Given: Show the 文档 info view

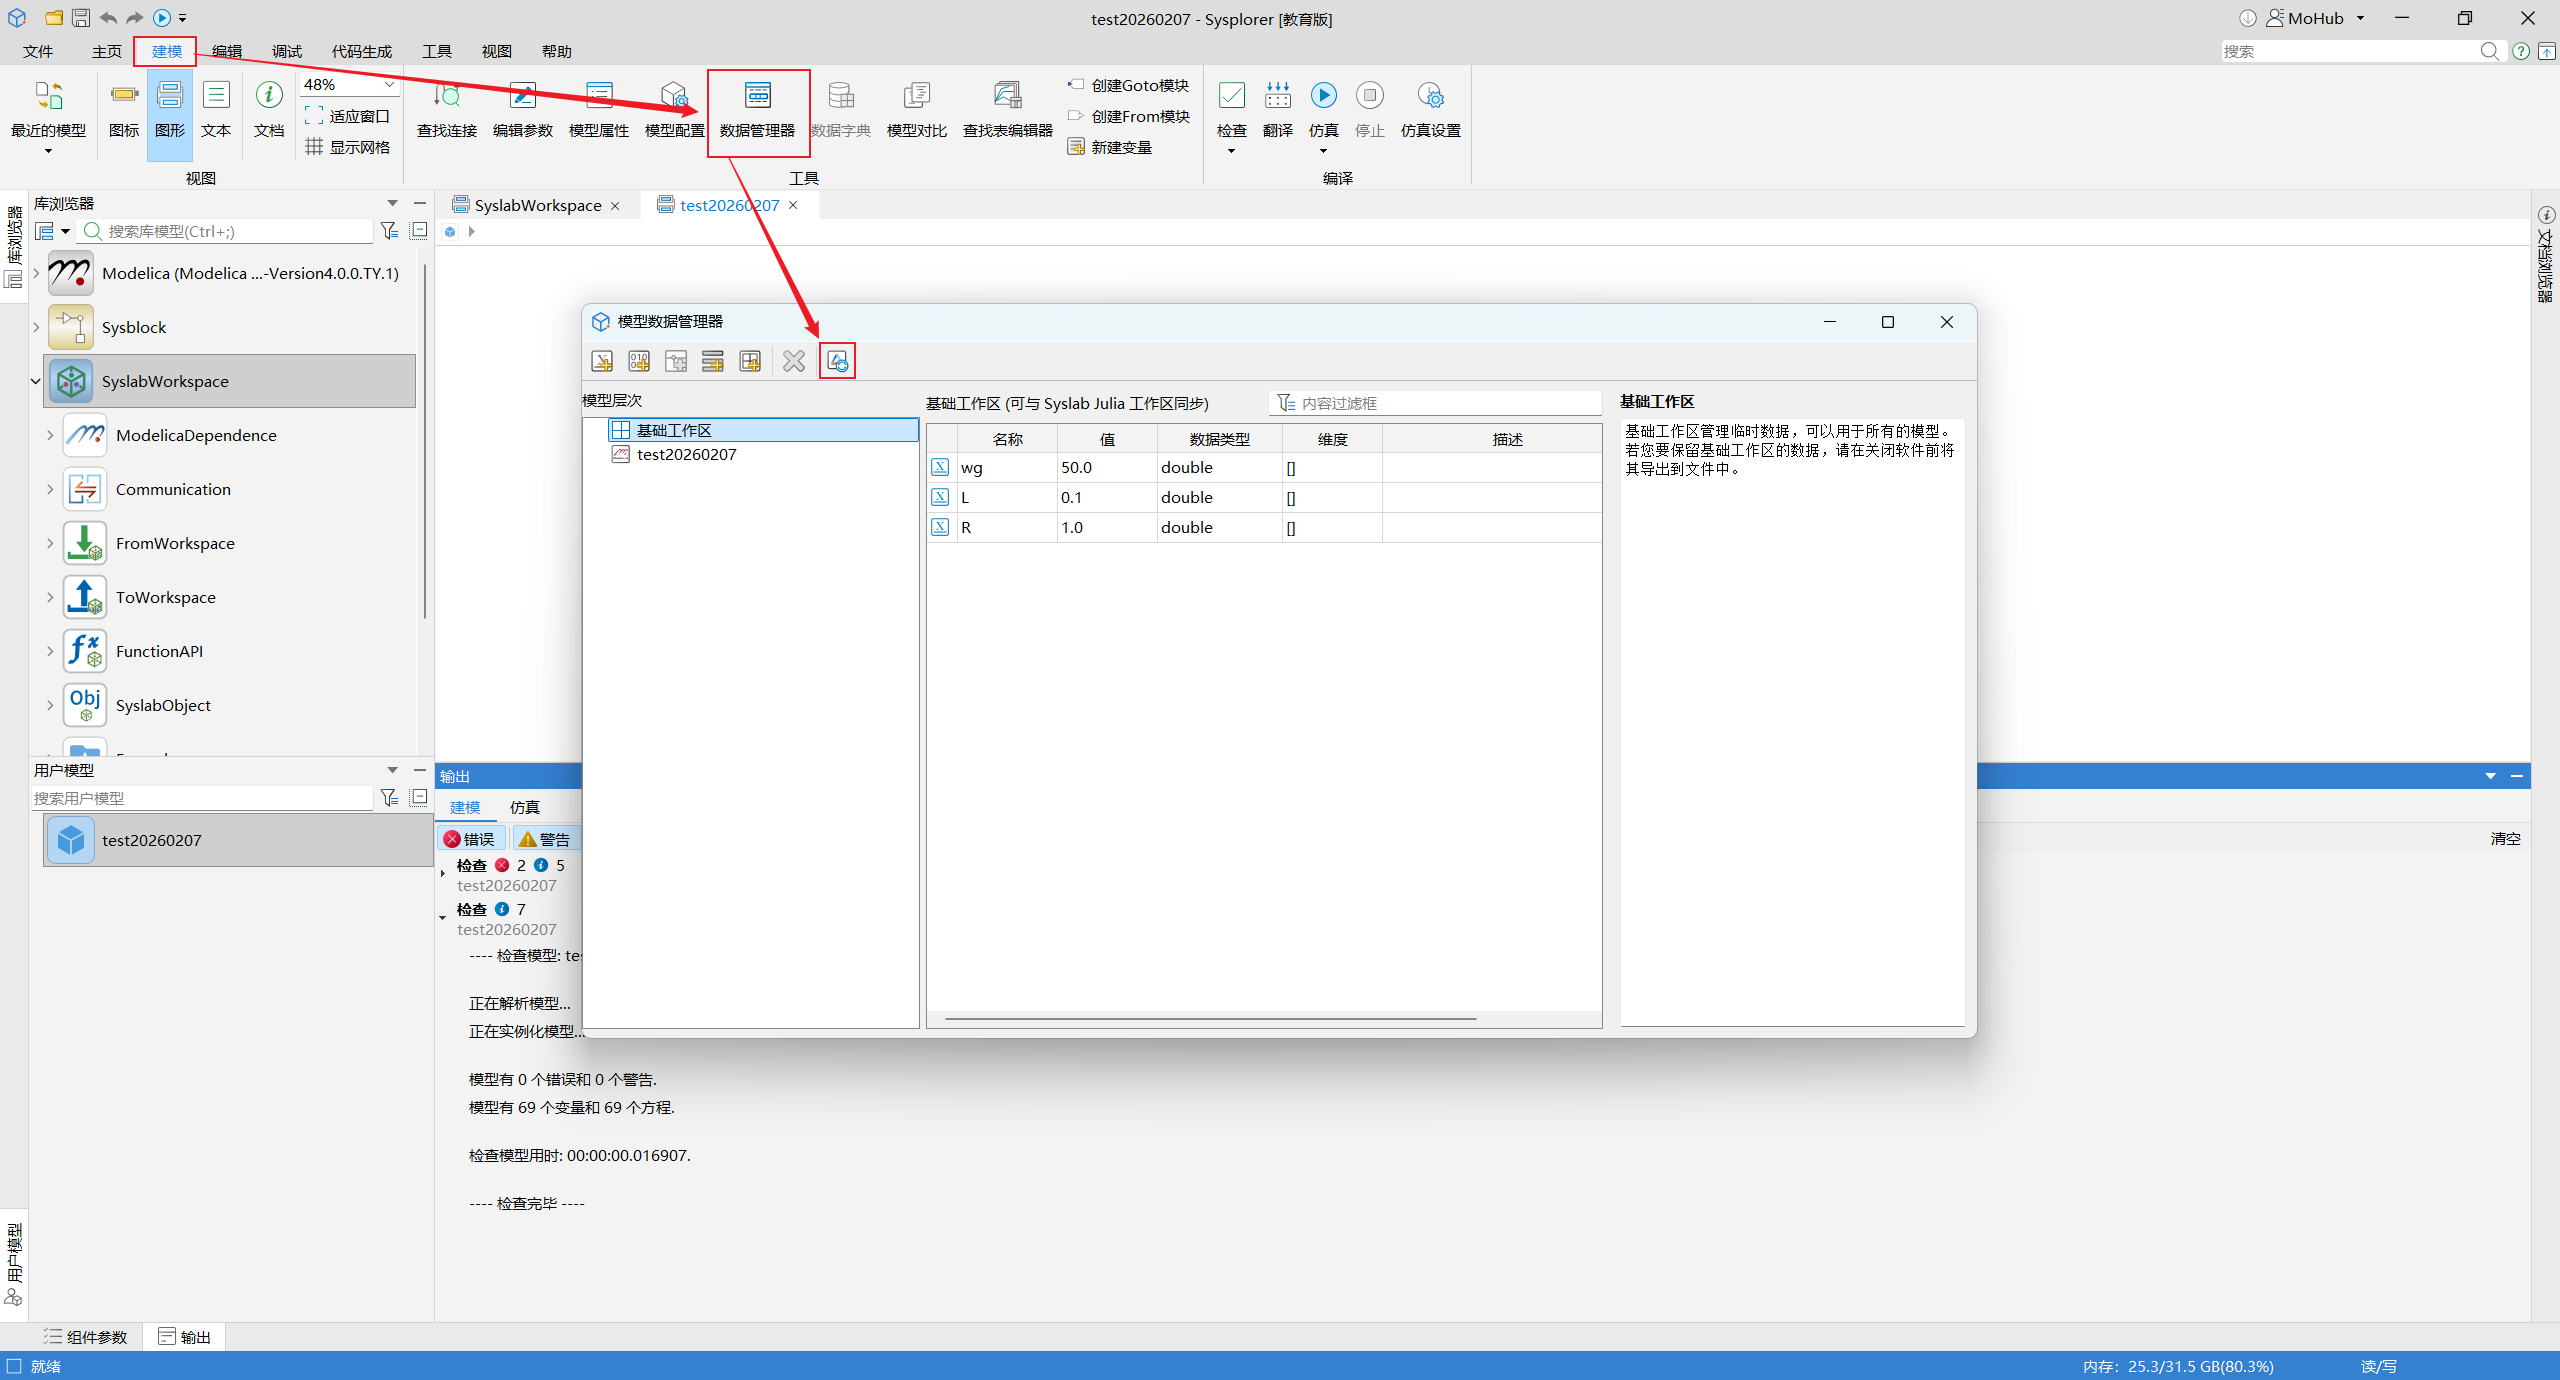Looking at the screenshot, I should coord(268,110).
